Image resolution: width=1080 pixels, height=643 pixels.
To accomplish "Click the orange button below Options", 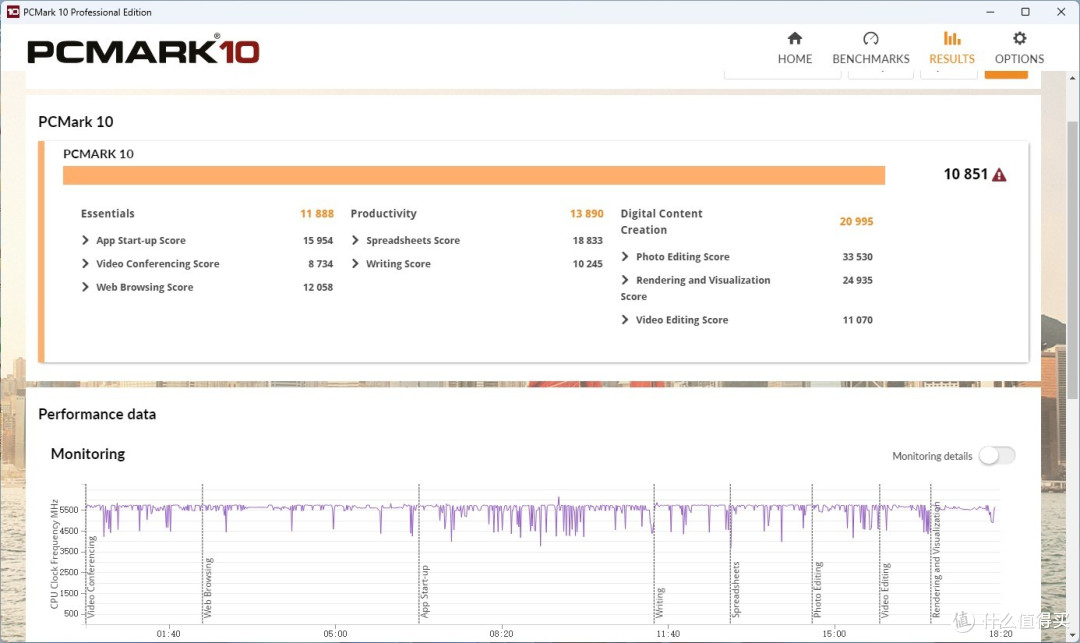I will [1006, 74].
